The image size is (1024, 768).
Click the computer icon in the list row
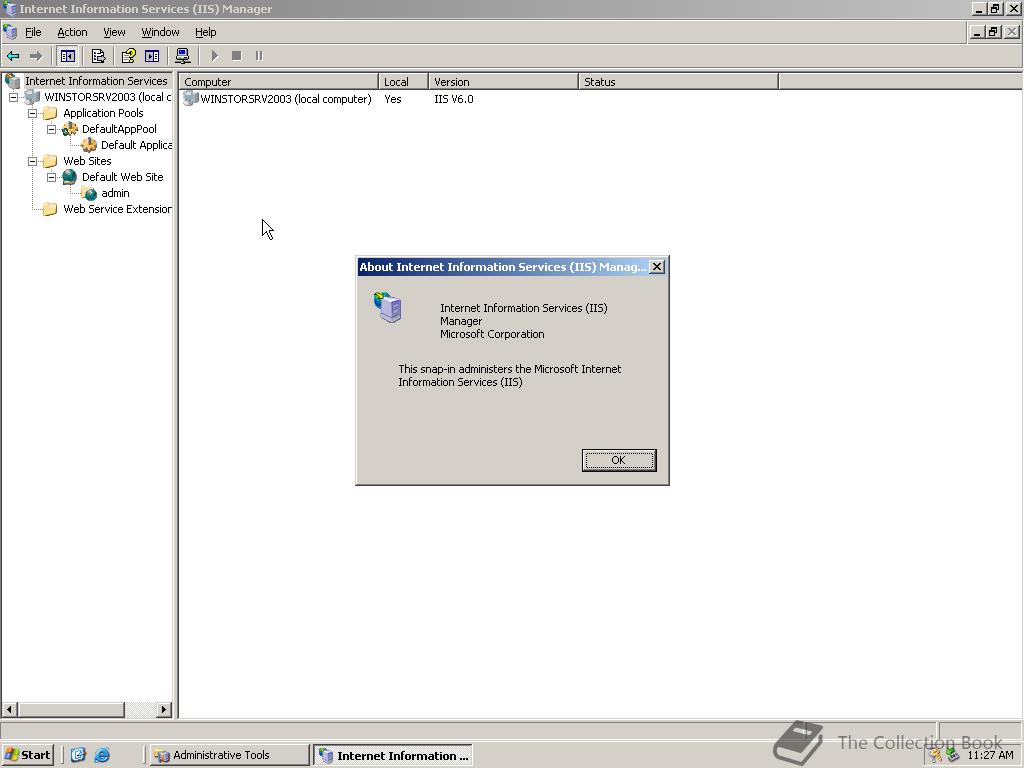pos(191,99)
